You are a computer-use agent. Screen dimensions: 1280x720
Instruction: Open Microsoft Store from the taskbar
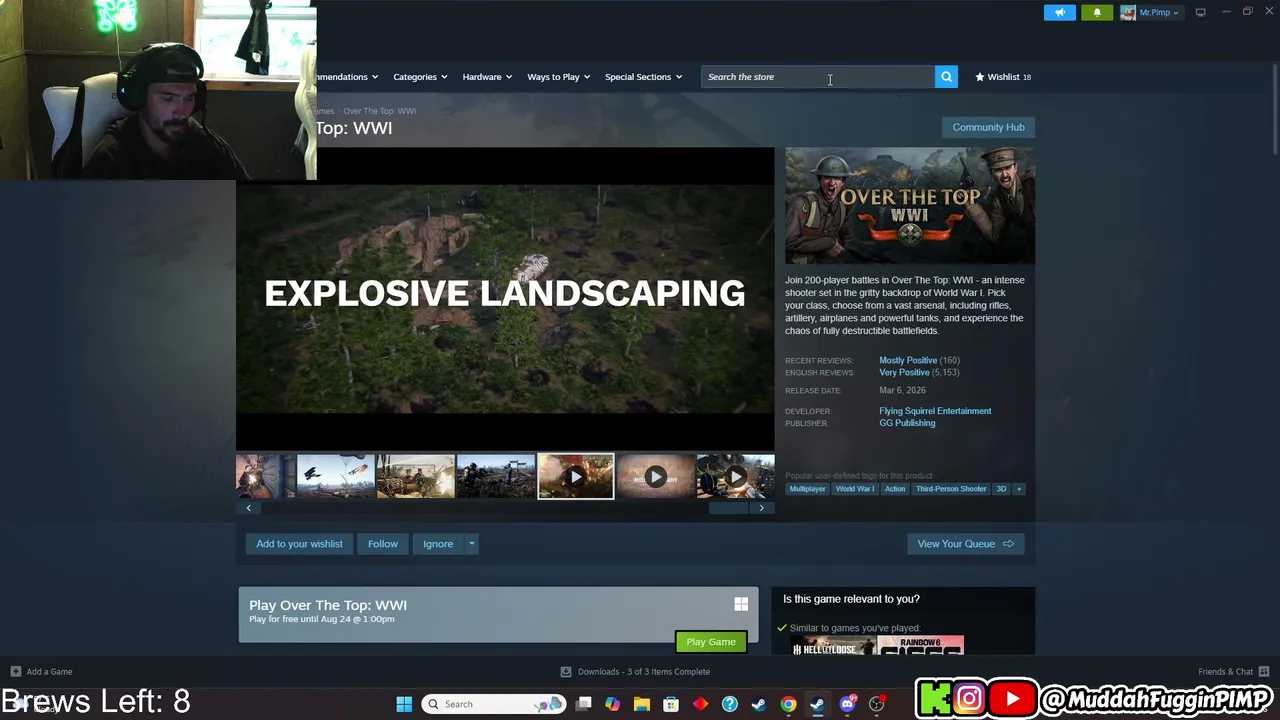click(671, 704)
